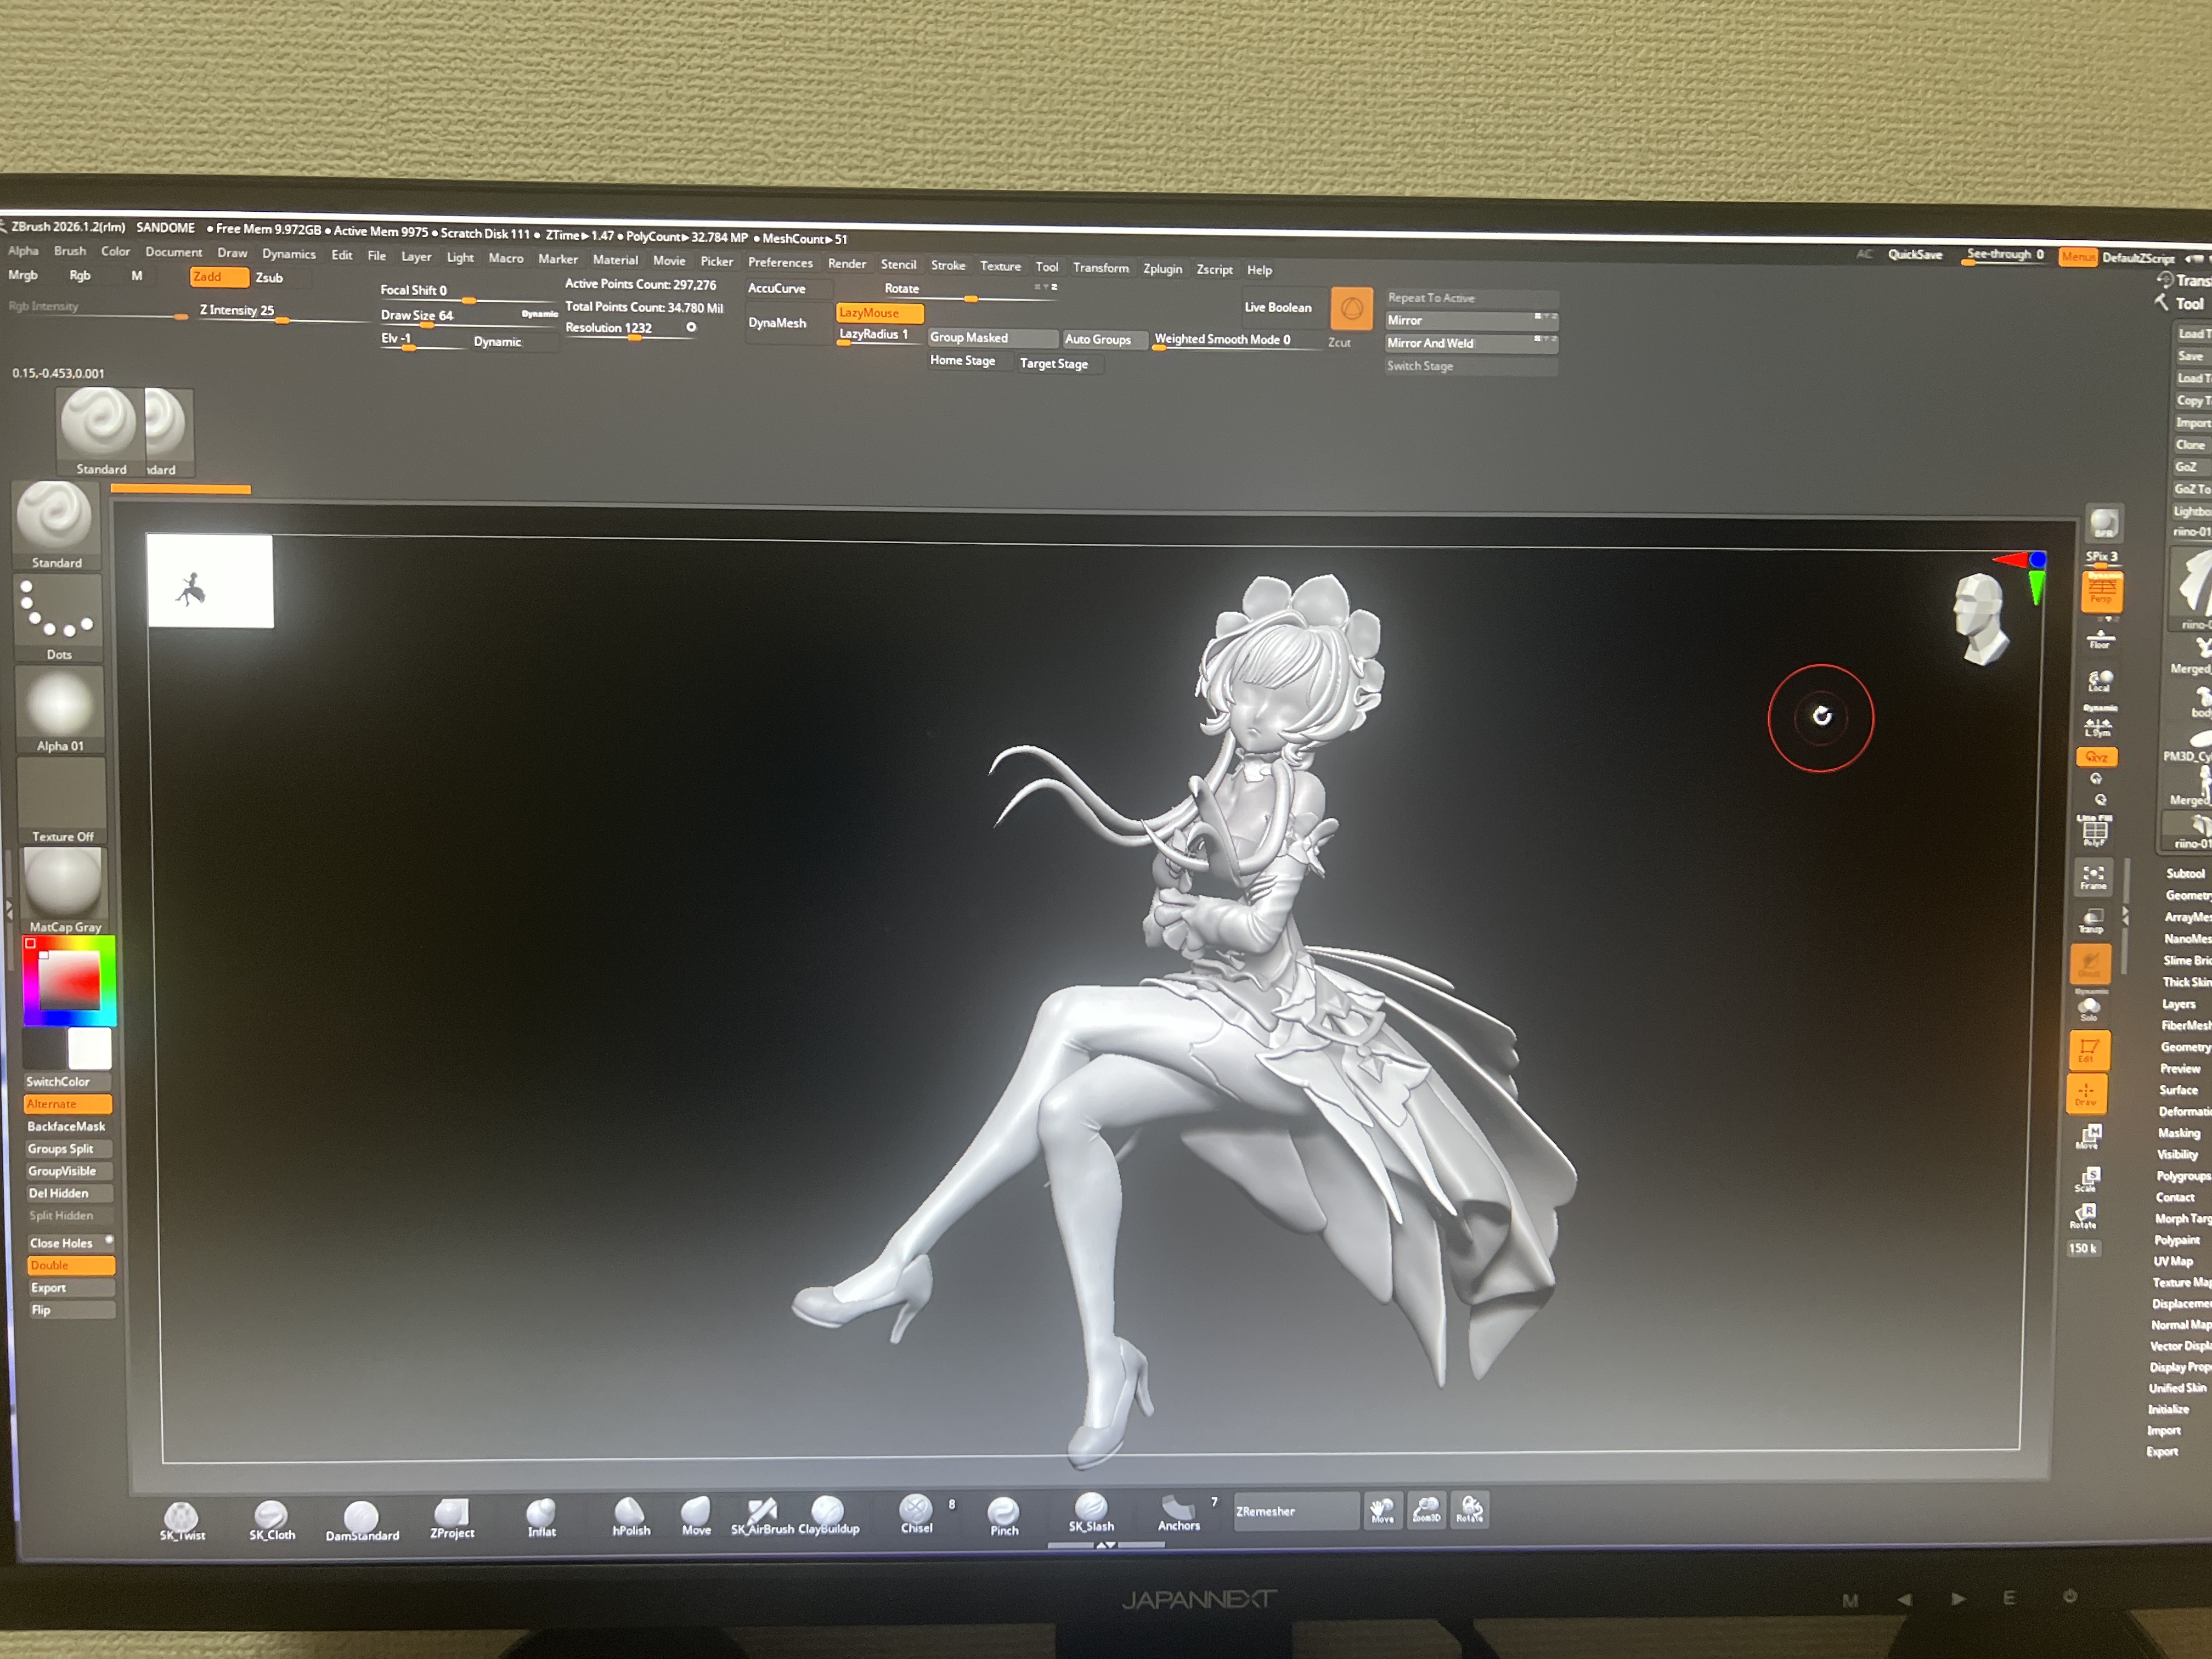Open the Alpha 01 picker
The image size is (2212, 1659).
(60, 710)
